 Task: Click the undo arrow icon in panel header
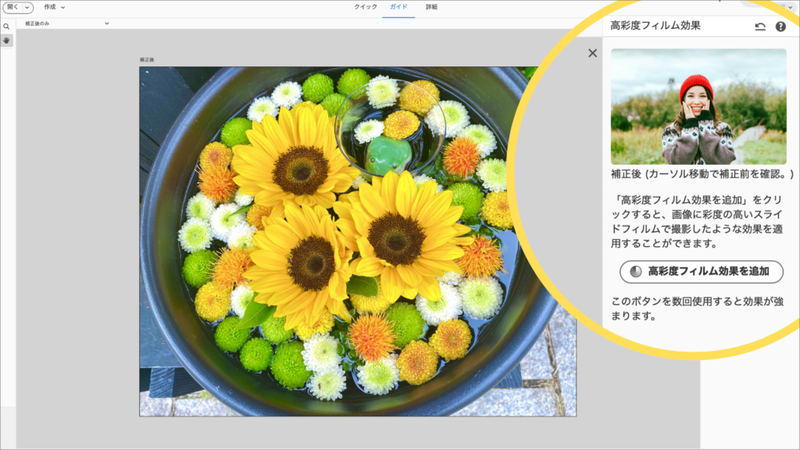click(x=760, y=27)
